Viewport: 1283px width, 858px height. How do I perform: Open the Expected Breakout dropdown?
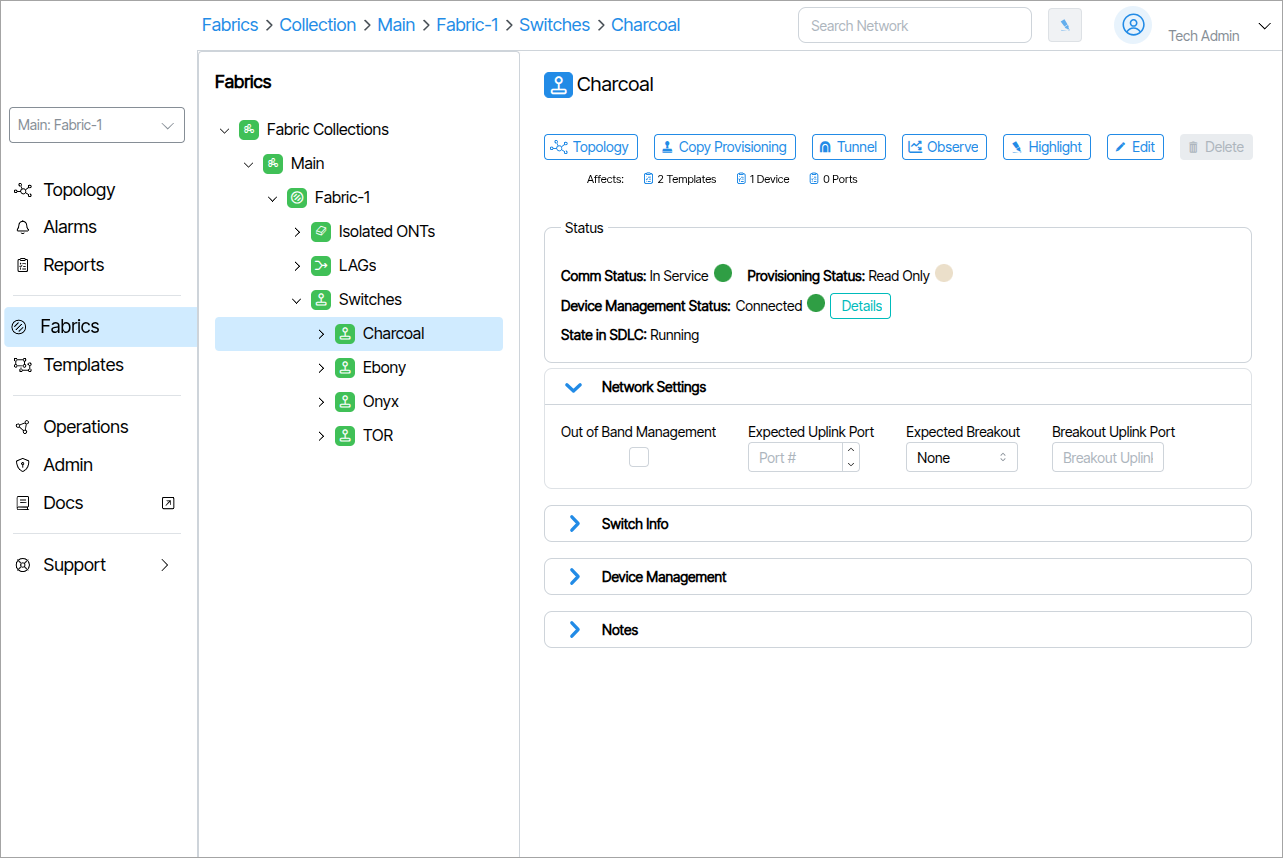[x=962, y=457]
